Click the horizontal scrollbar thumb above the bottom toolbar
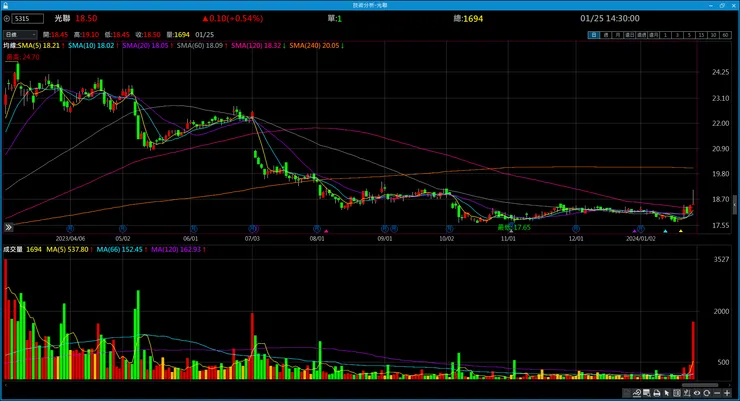 700,385
